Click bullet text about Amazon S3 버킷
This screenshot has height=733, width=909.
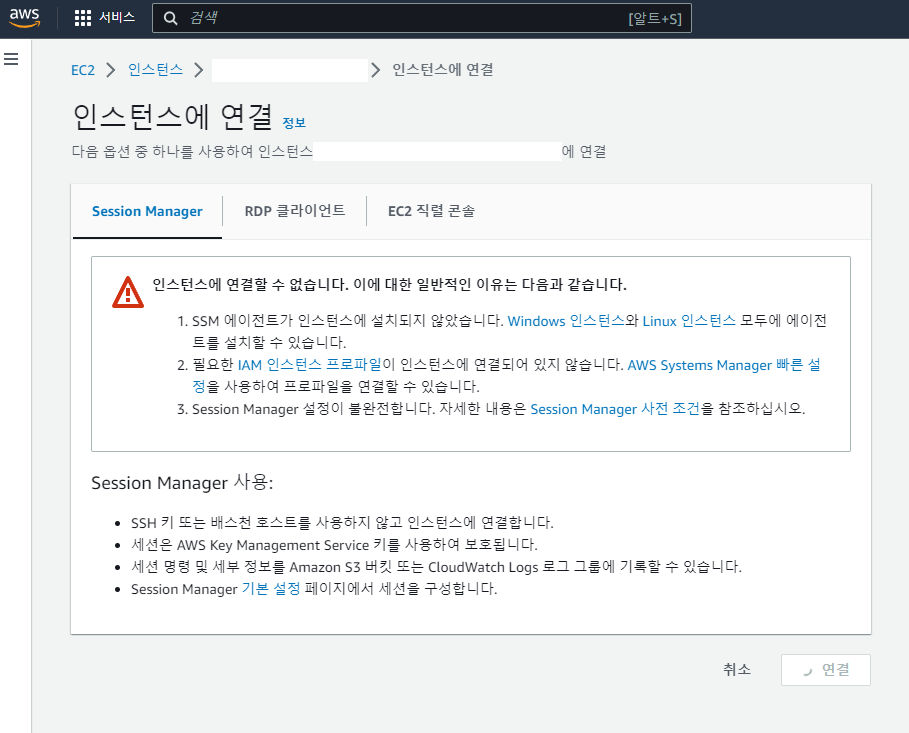pos(436,567)
